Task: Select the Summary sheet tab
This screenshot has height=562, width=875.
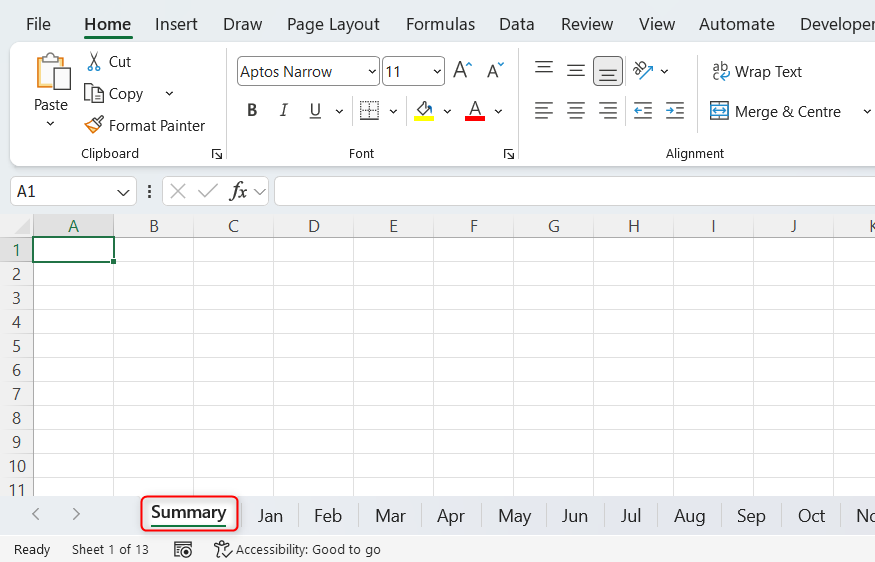Action: point(189,513)
